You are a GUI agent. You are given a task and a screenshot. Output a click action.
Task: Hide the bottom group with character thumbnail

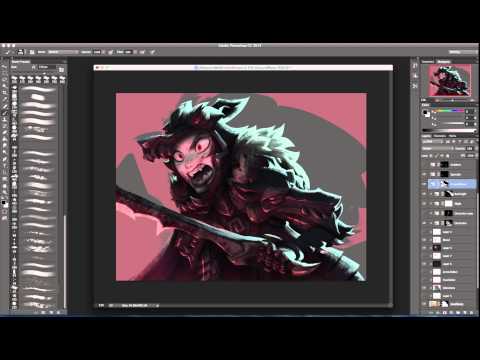click(424, 304)
